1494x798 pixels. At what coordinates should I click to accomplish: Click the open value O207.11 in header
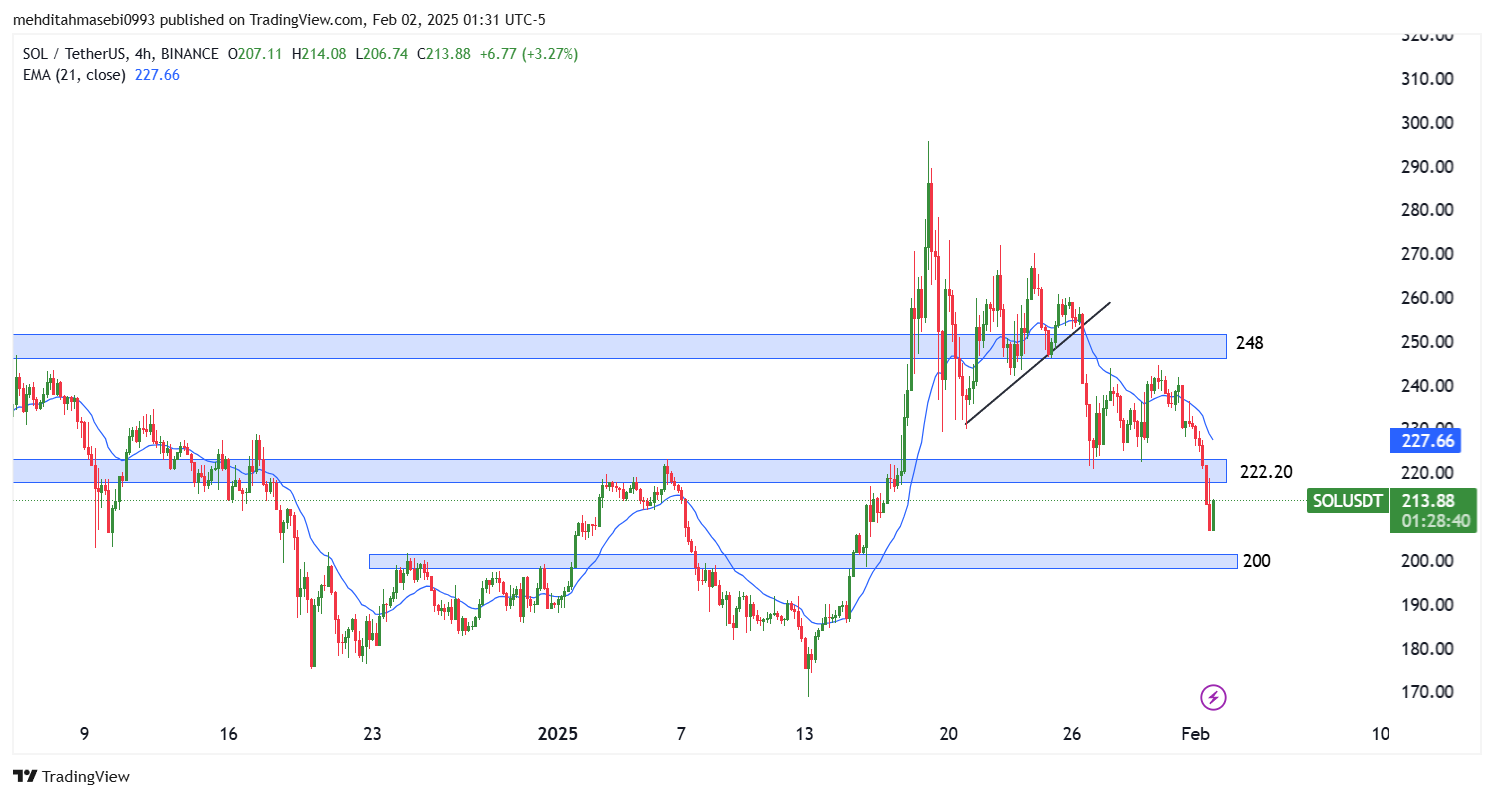coord(256,54)
